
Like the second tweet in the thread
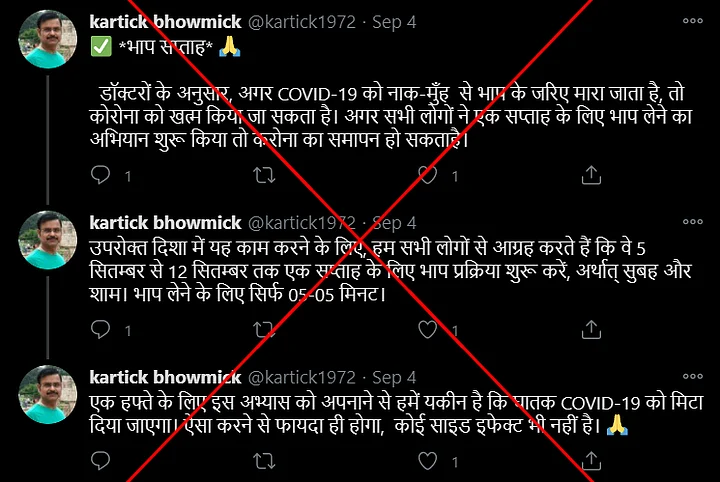click(x=428, y=330)
